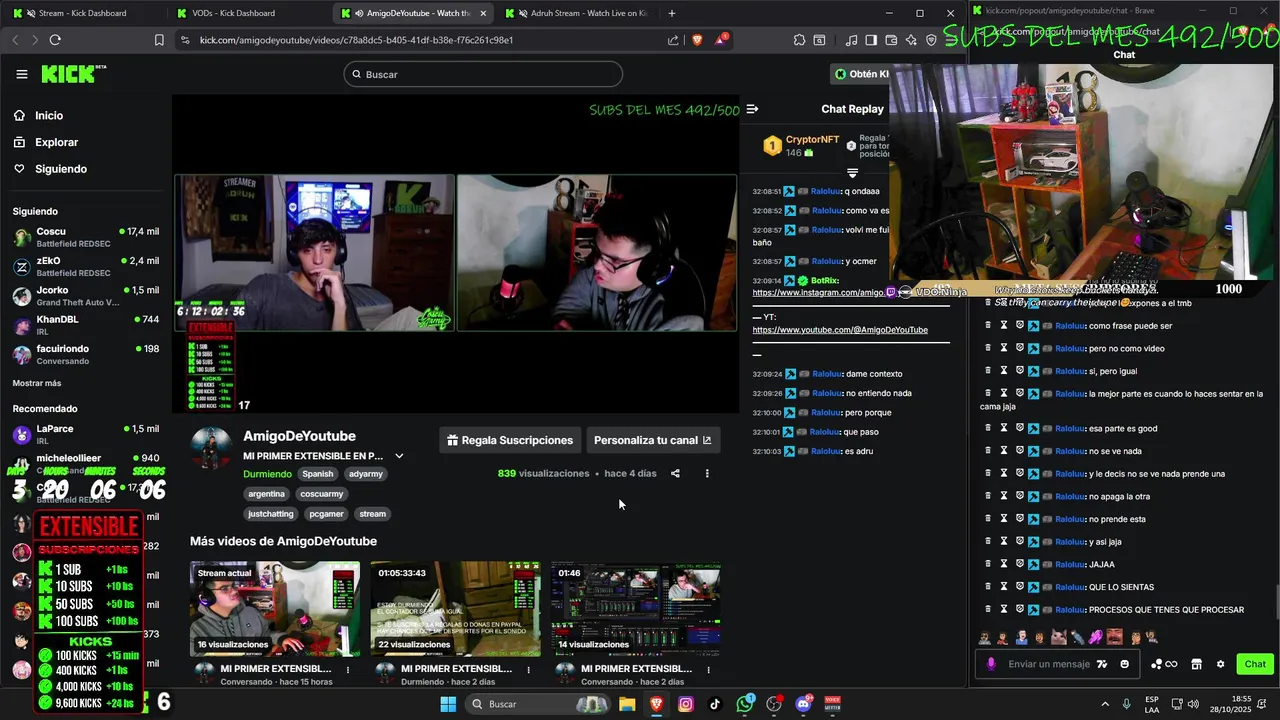Open options for 14 visualizaciones video card
The height and width of the screenshot is (720, 1280).
click(x=708, y=669)
